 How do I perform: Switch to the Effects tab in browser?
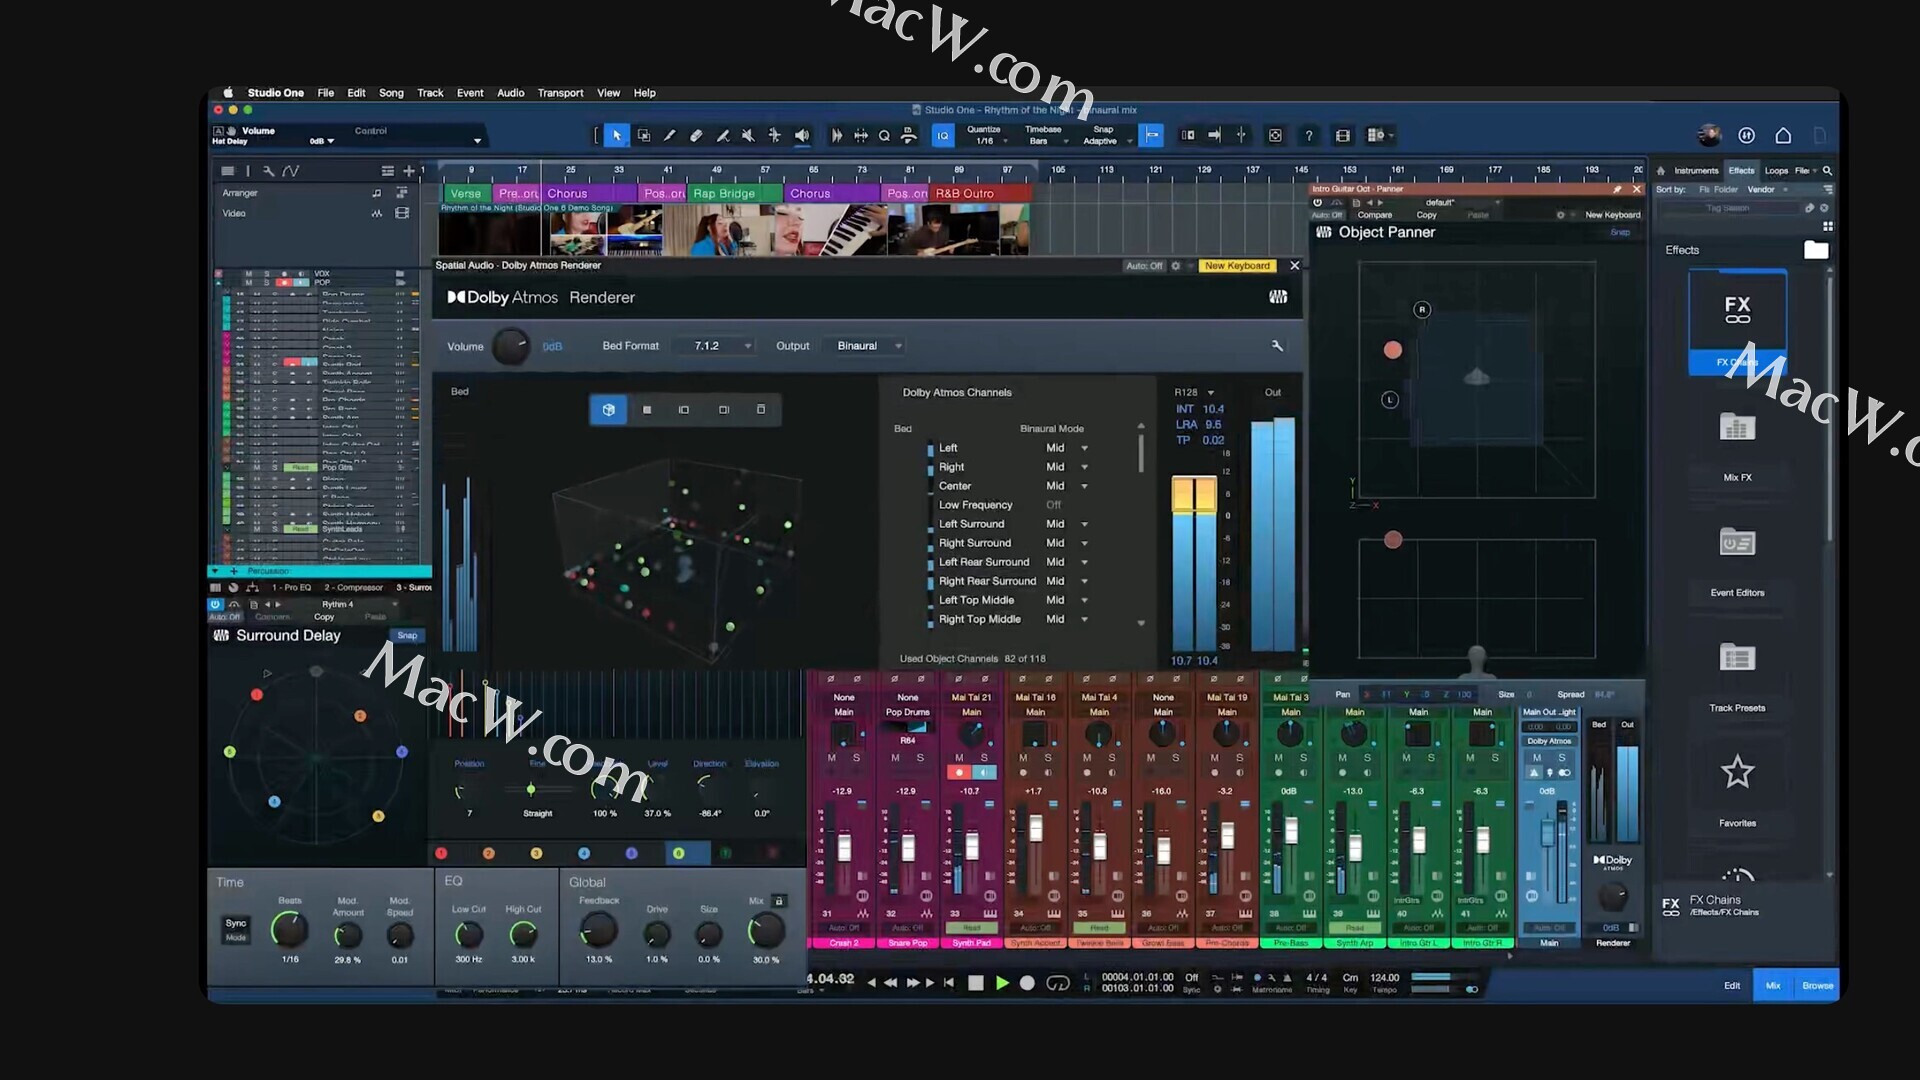pos(1742,171)
